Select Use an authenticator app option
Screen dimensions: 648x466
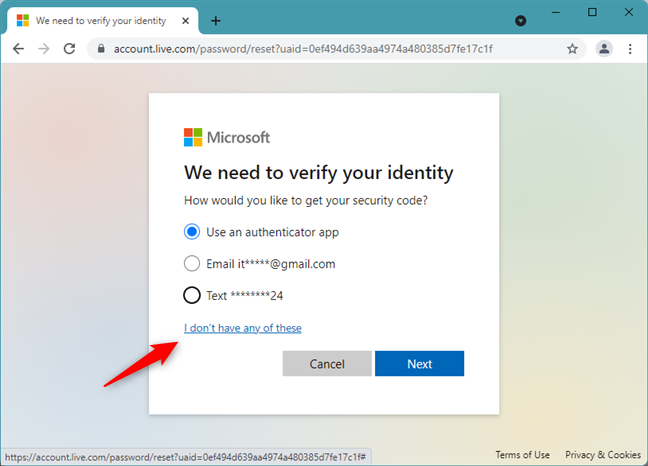(x=192, y=232)
